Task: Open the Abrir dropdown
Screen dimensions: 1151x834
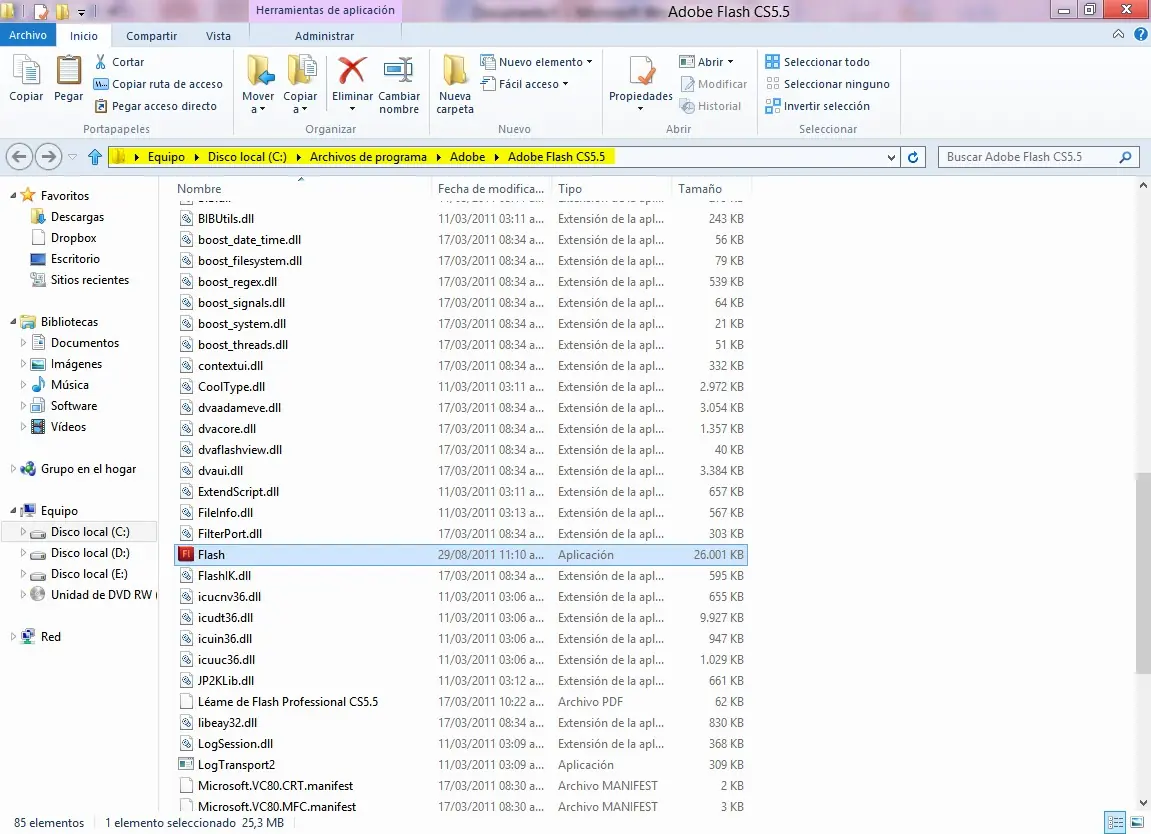Action: [x=706, y=62]
